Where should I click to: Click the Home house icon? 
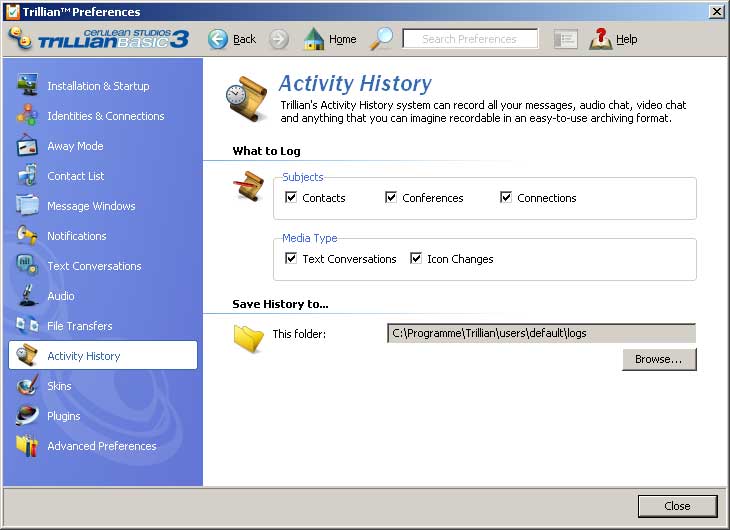pyautogui.click(x=314, y=39)
